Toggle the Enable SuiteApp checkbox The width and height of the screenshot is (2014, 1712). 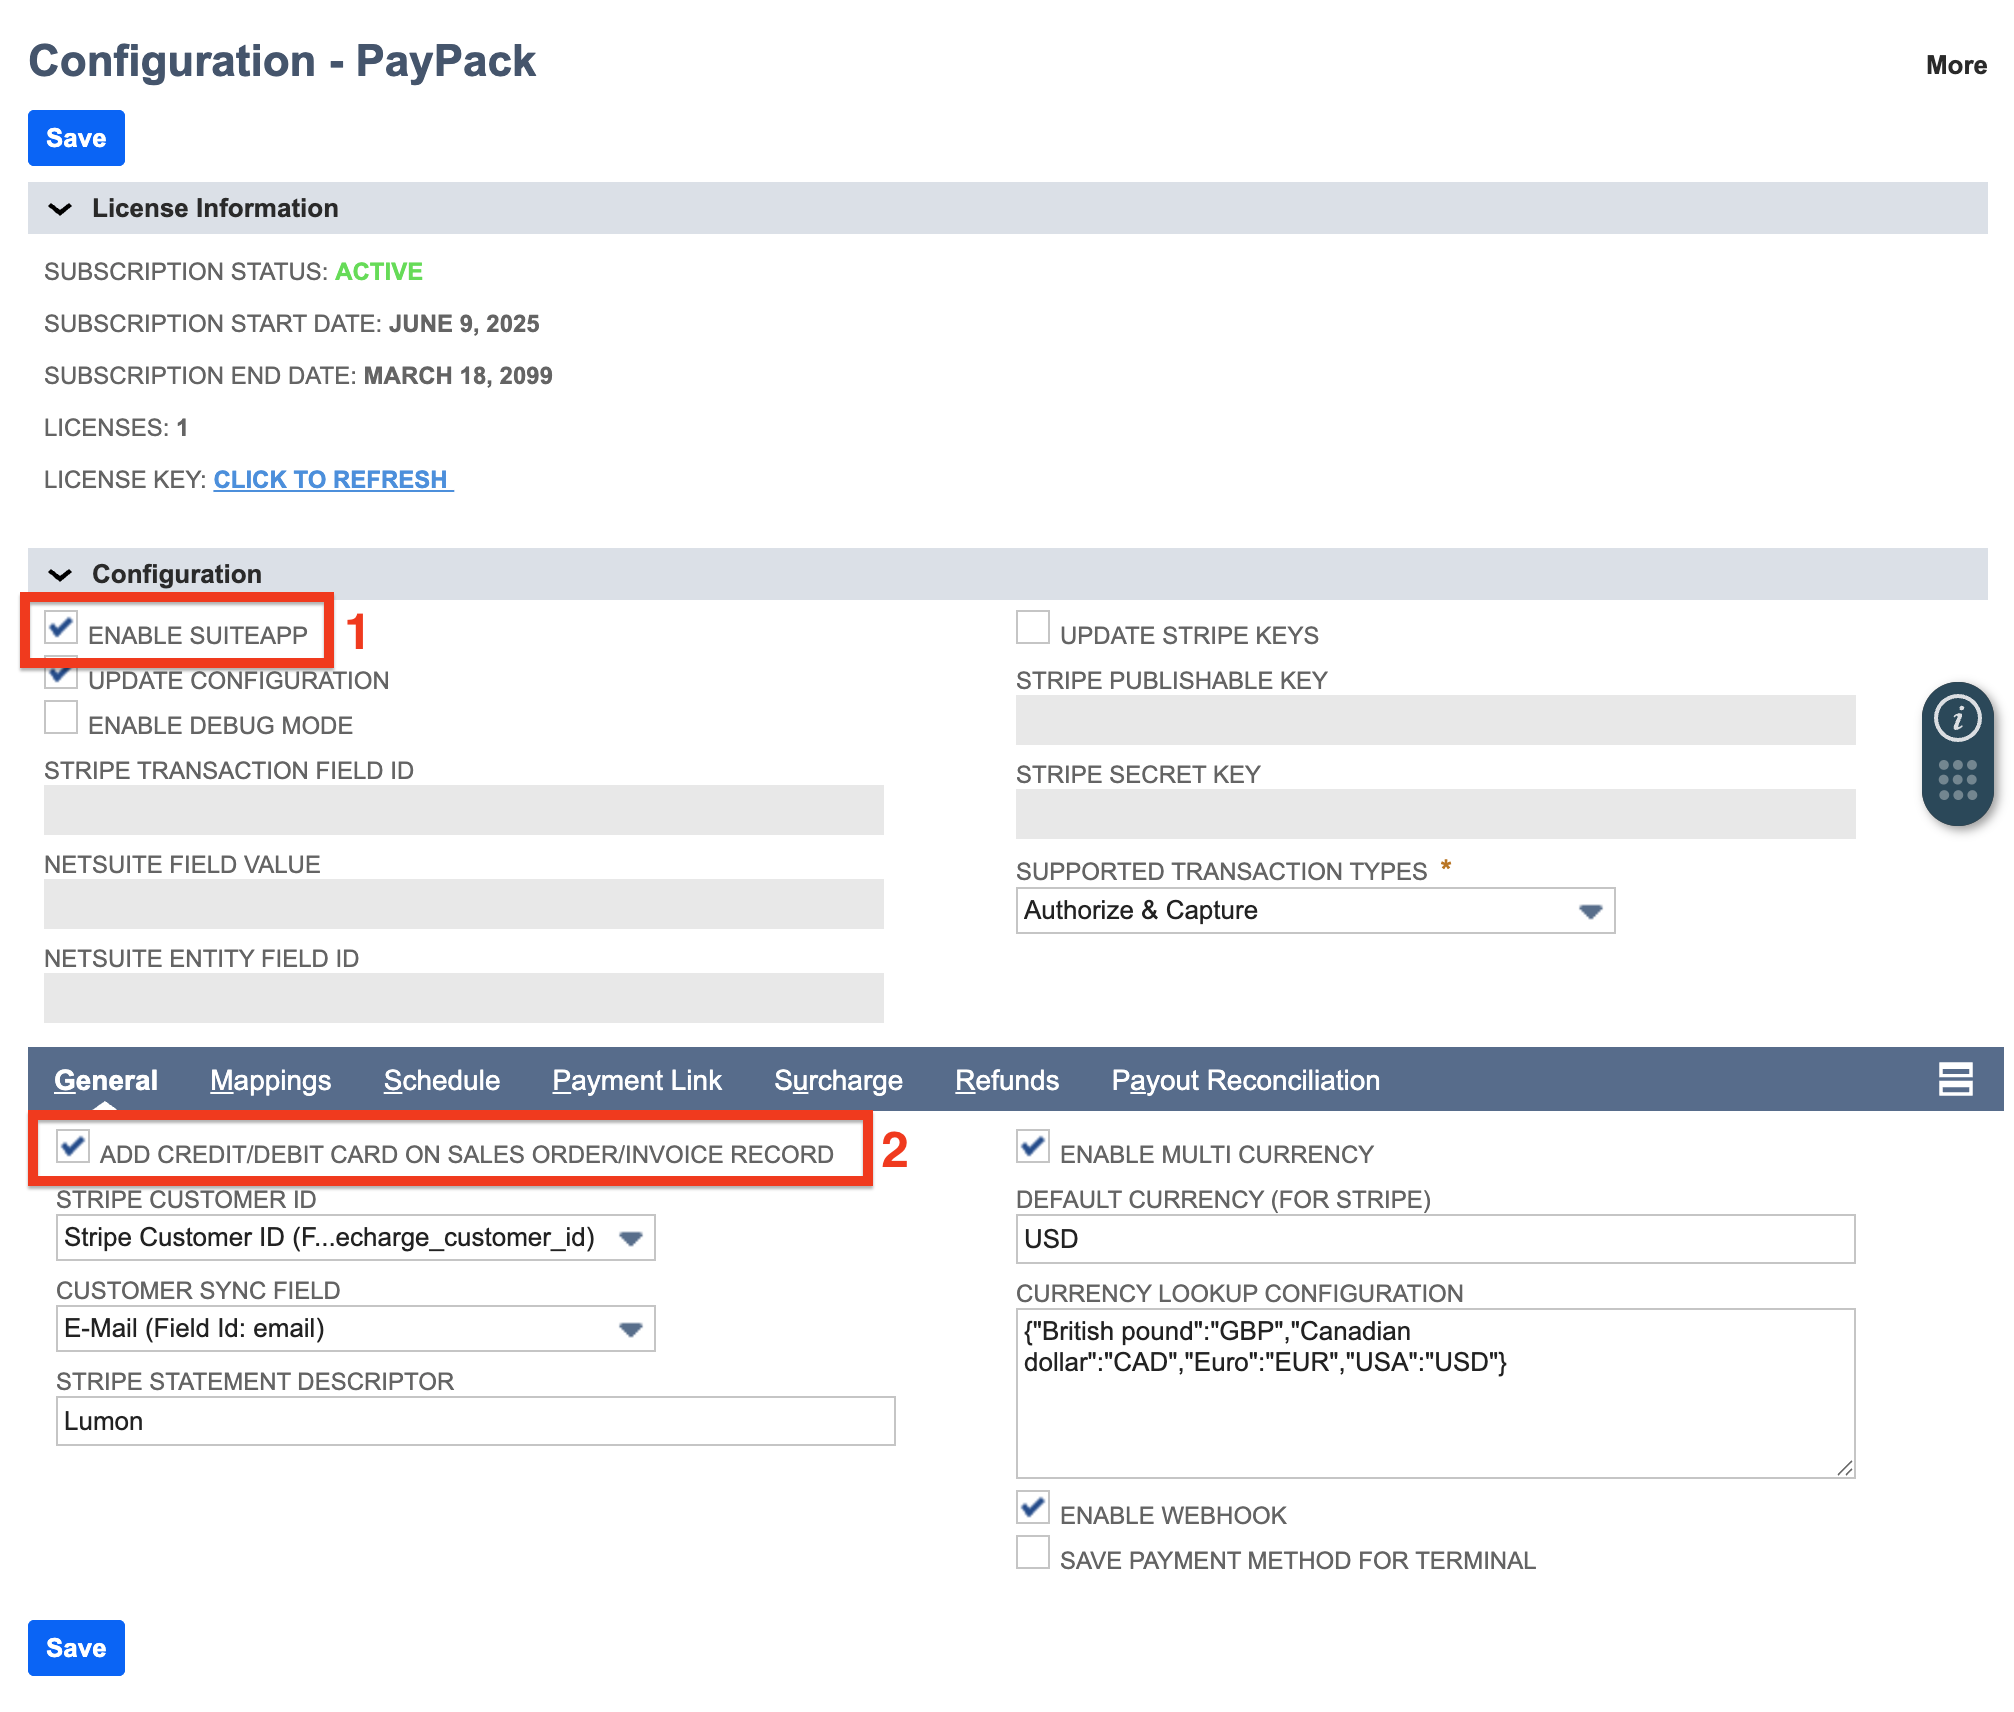pyautogui.click(x=61, y=627)
